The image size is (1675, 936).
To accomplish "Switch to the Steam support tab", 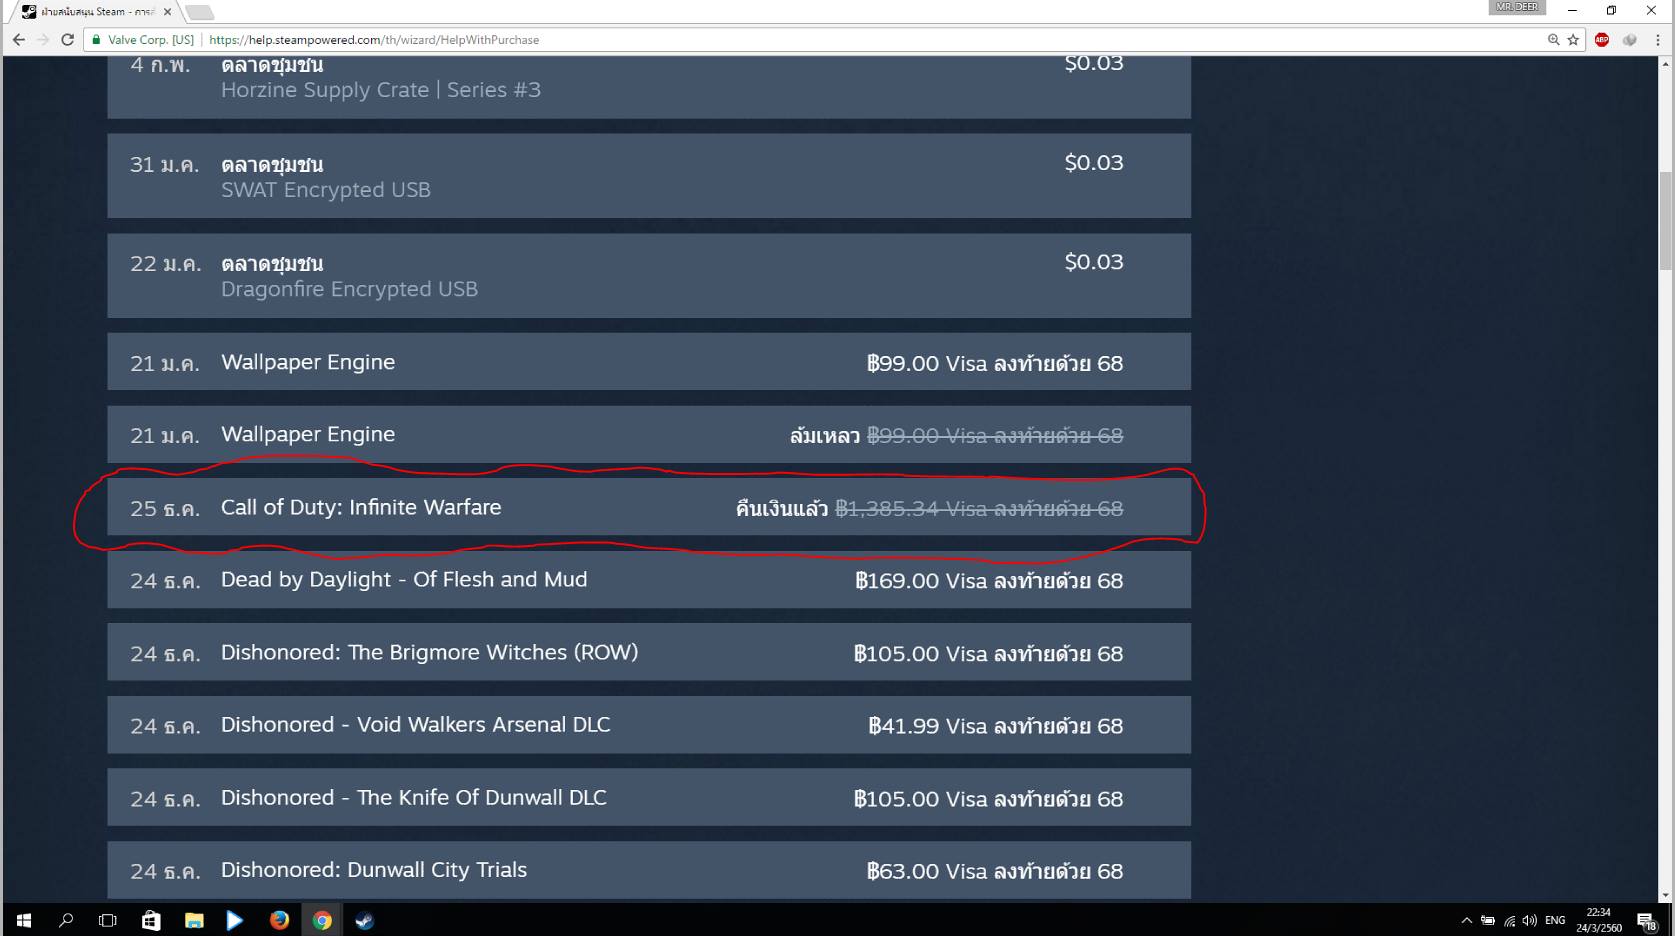I will 96,12.
